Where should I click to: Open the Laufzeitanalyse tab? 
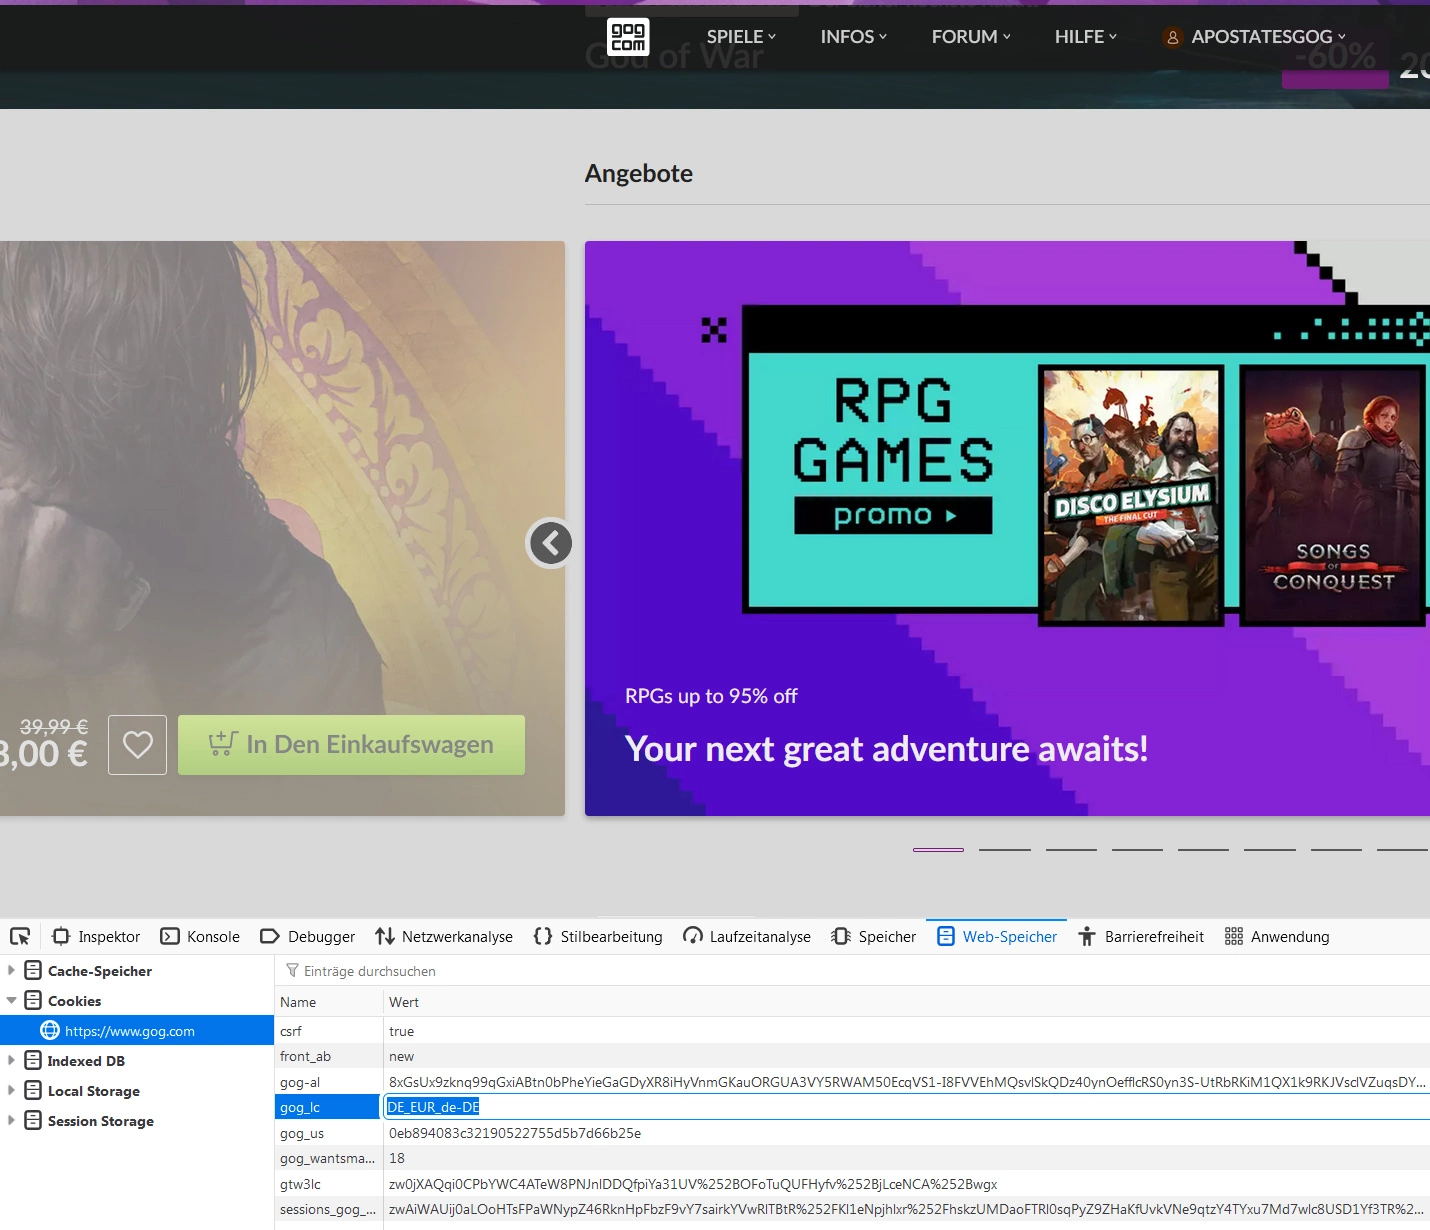[x=747, y=936]
